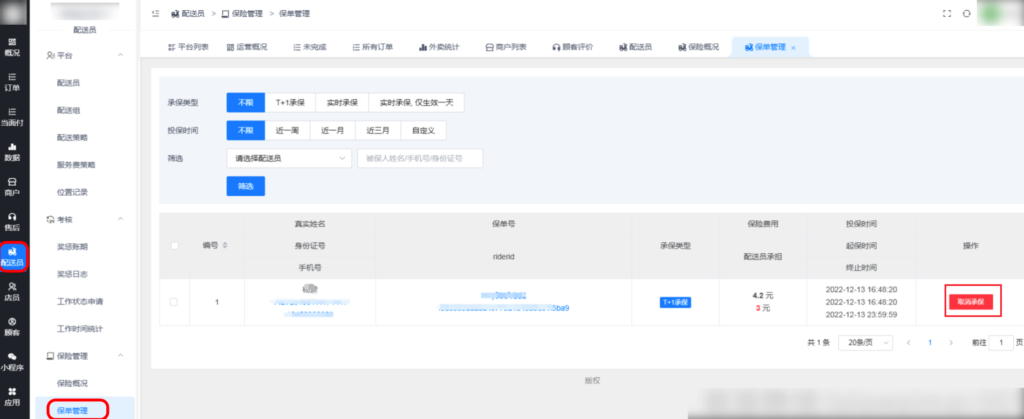Open 概况 in the dark sidebar
1024x419 pixels.
[x=12, y=48]
